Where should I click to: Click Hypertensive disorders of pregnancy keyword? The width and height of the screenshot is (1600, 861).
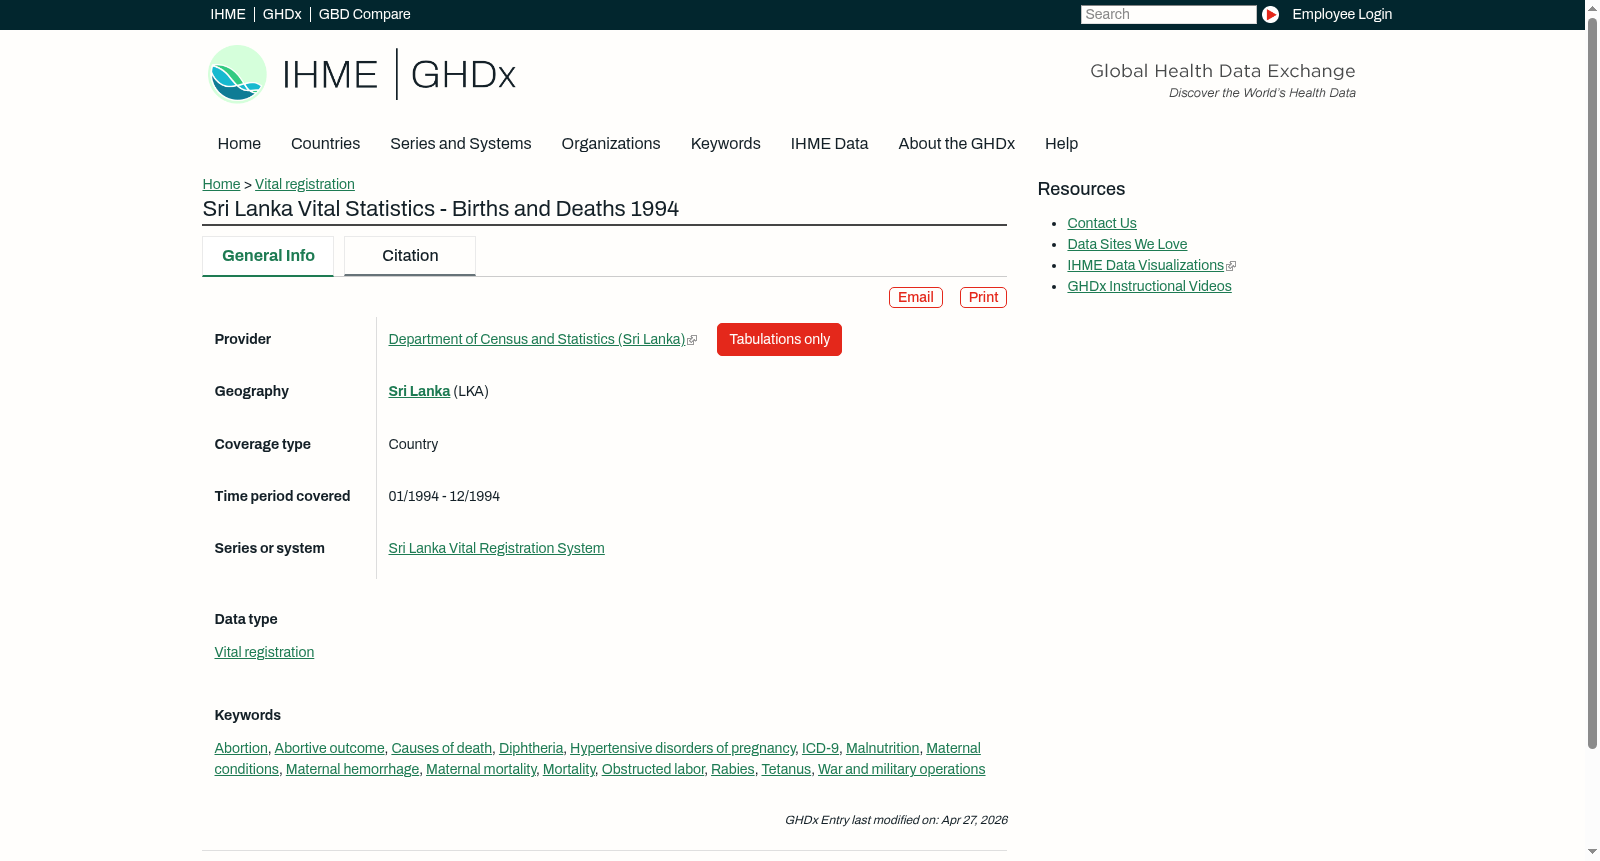(682, 748)
